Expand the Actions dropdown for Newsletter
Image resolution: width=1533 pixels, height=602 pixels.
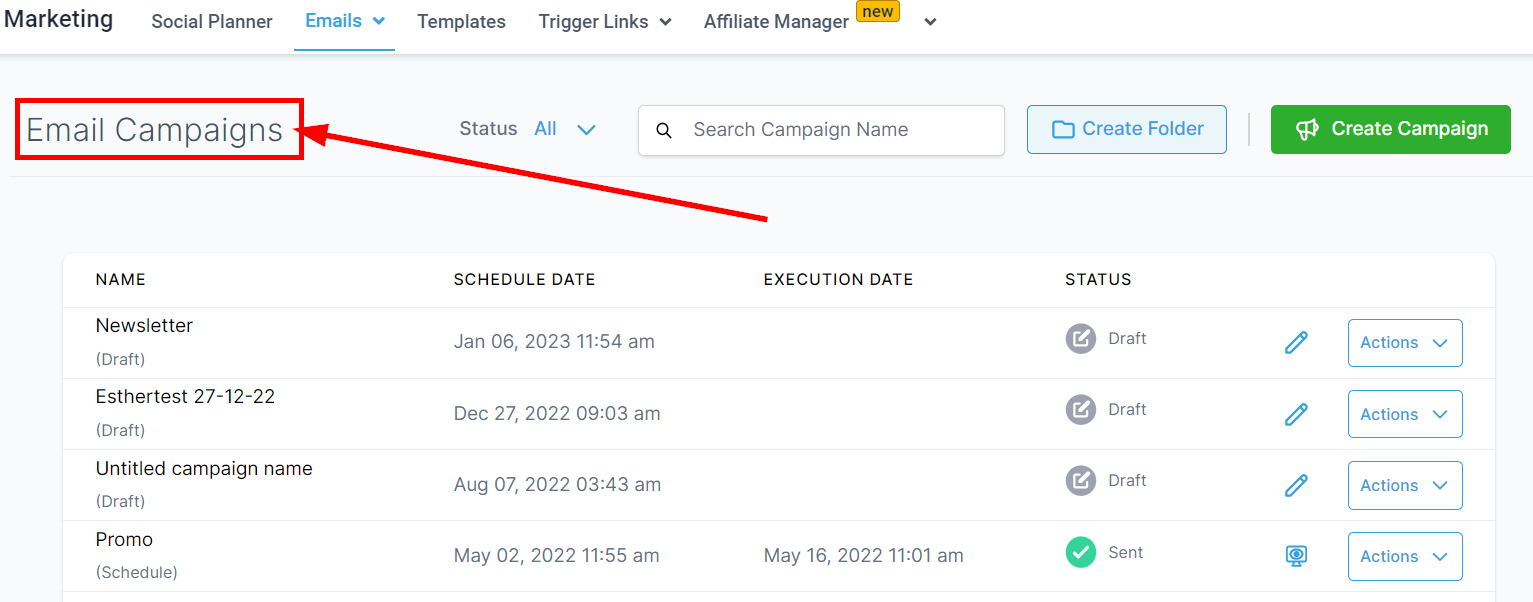pos(1404,343)
